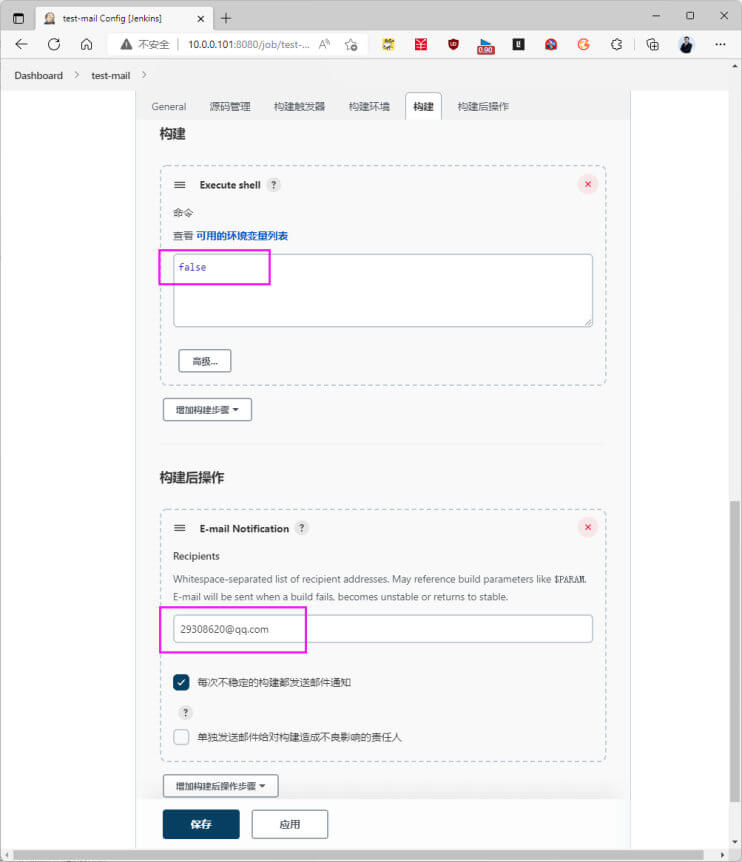Switch to the 源码管理 tab
The height and width of the screenshot is (862, 742).
click(x=230, y=107)
